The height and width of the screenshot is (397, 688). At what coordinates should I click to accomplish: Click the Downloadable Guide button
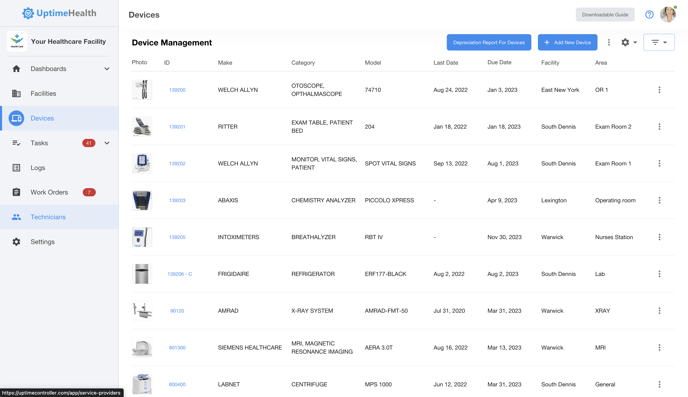tap(605, 14)
